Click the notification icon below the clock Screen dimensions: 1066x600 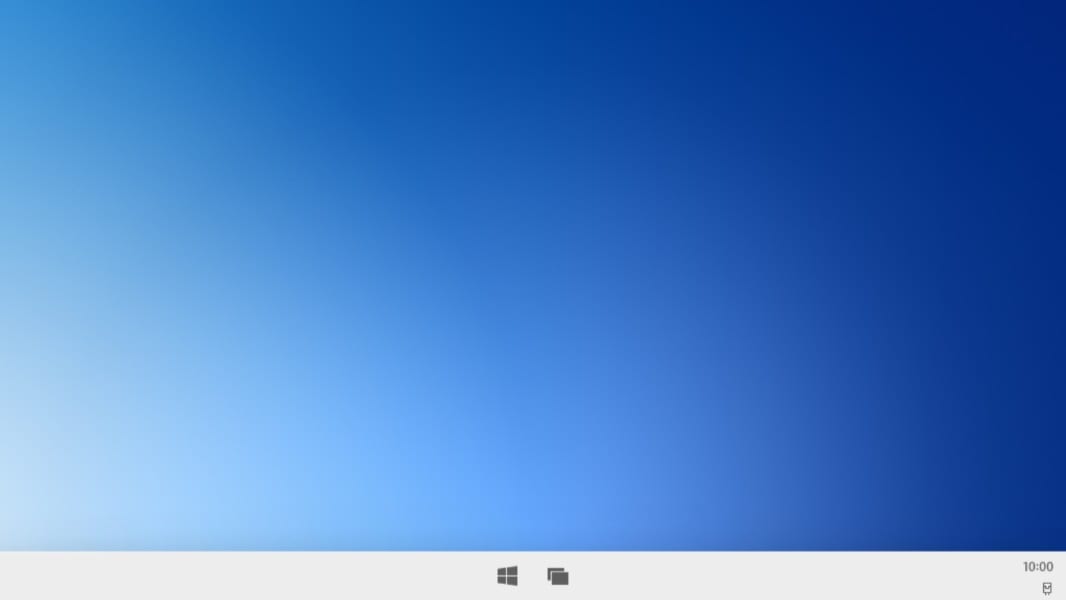[x=1047, y=589]
